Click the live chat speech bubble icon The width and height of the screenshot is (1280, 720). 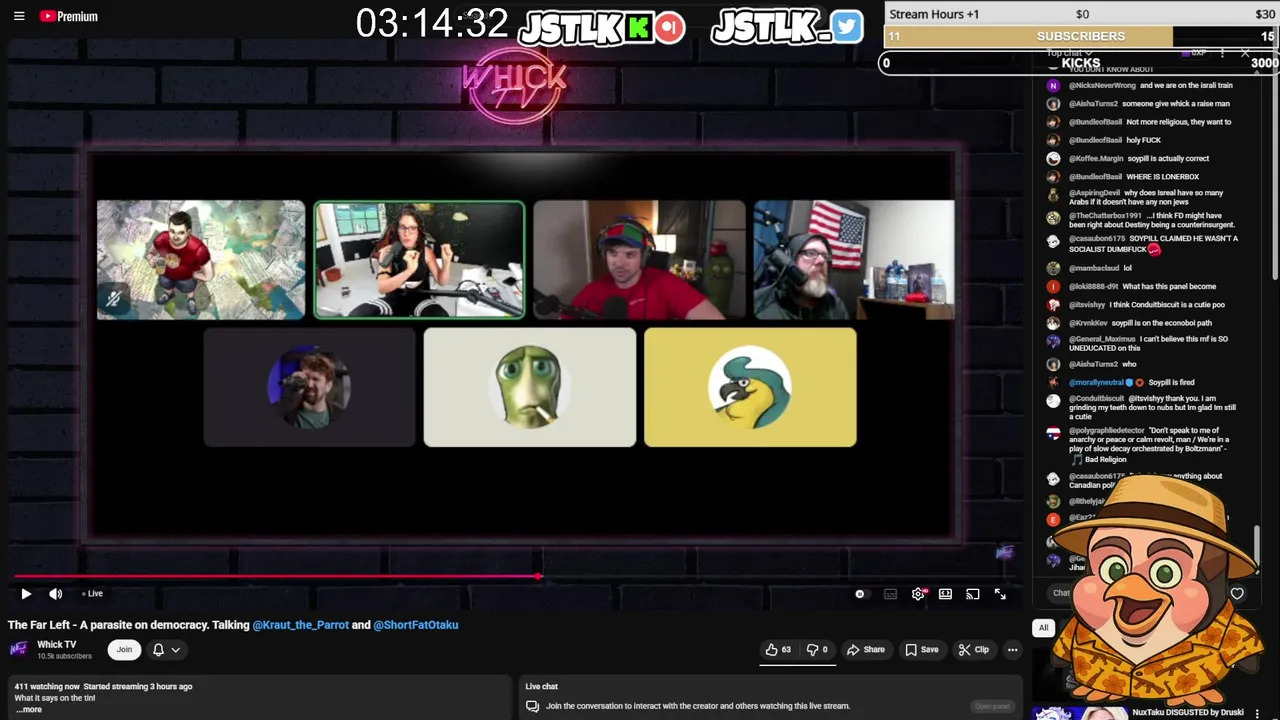[x=533, y=706]
